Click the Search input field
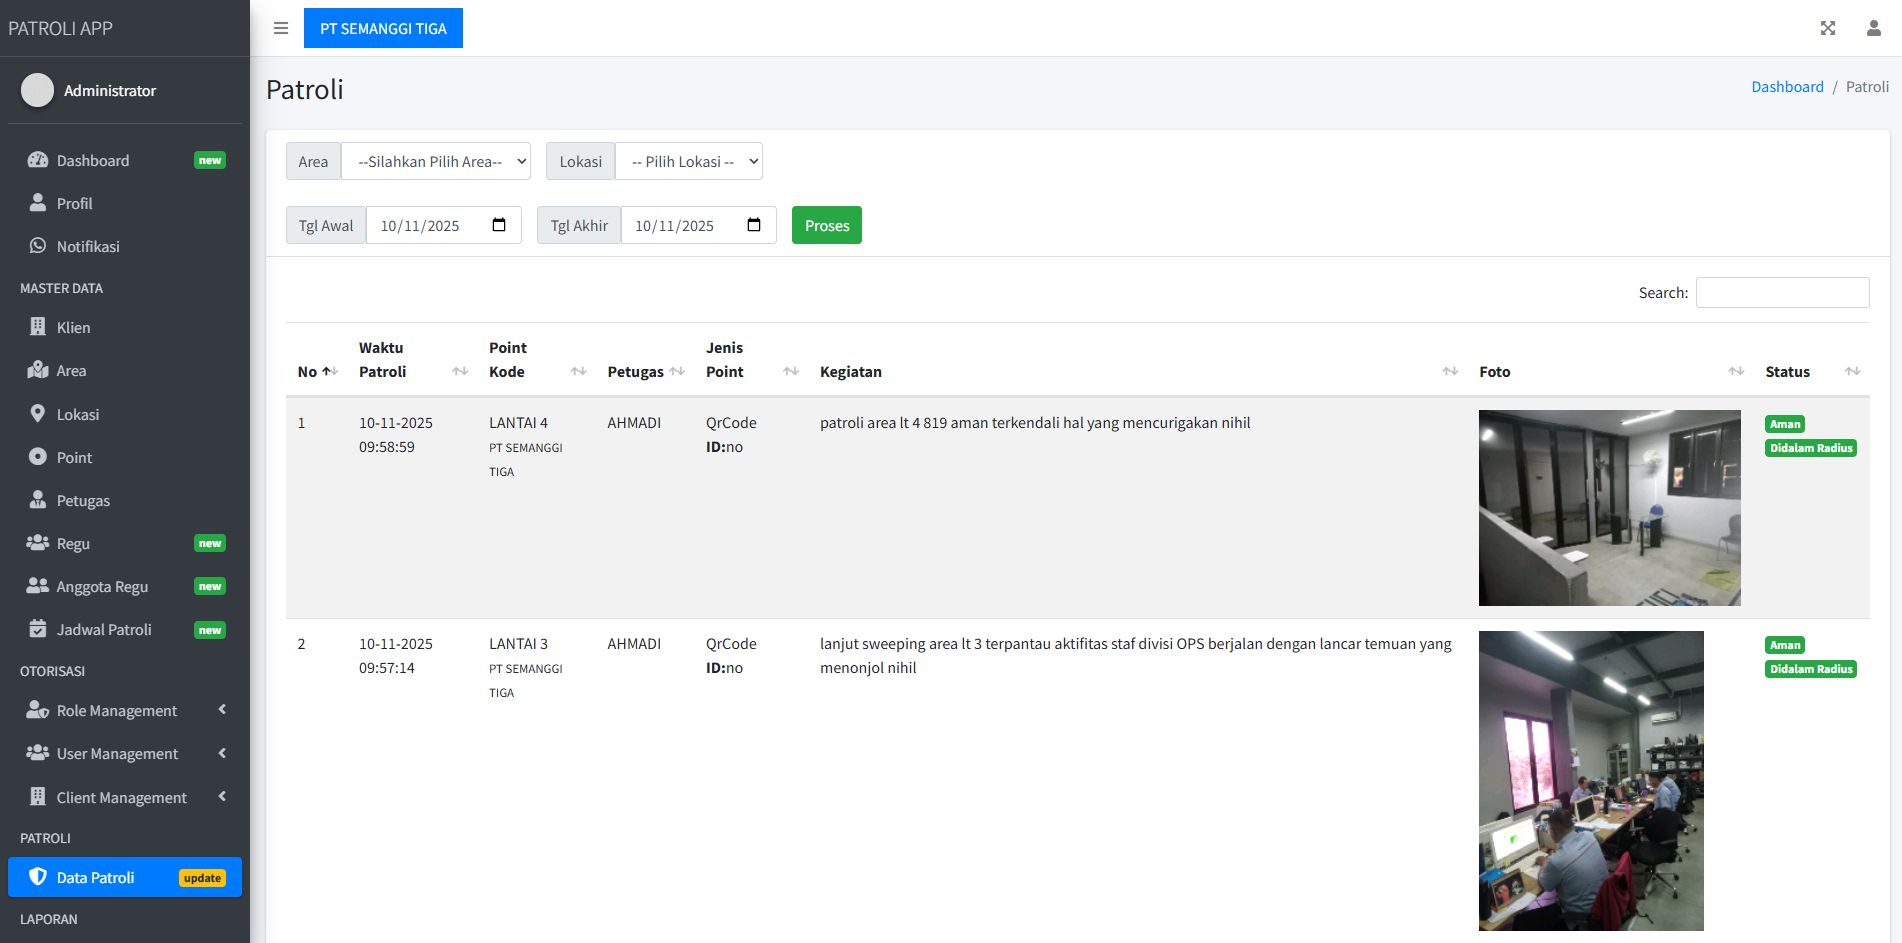This screenshot has height=943, width=1902. tap(1782, 292)
